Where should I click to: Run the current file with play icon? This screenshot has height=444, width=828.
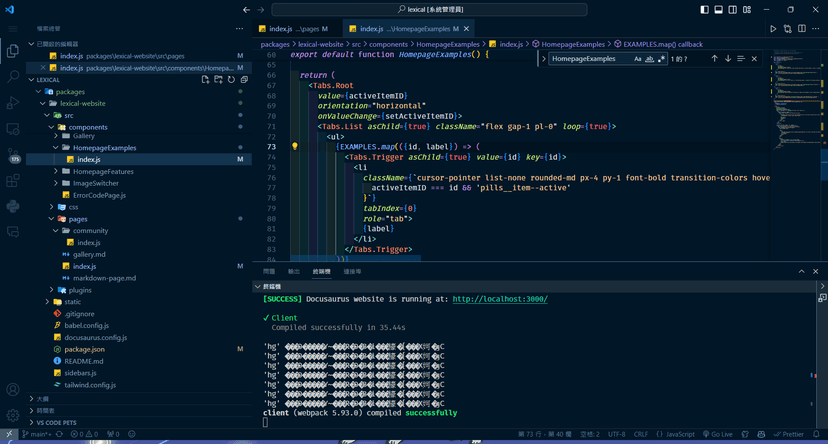773,29
